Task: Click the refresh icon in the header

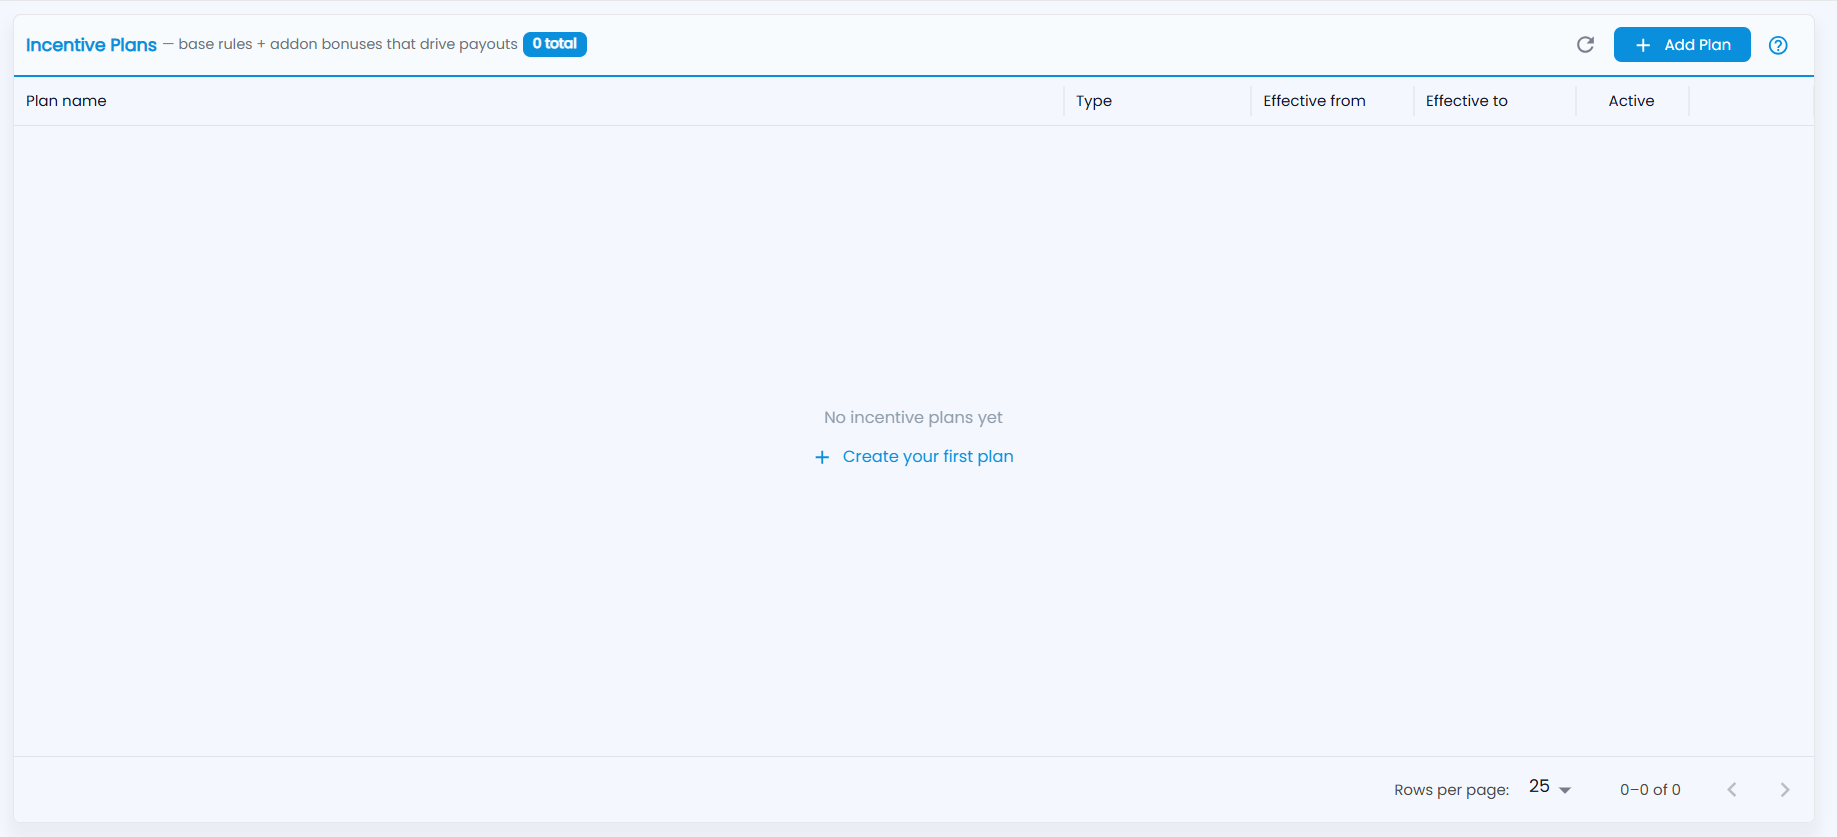Action: (x=1585, y=45)
